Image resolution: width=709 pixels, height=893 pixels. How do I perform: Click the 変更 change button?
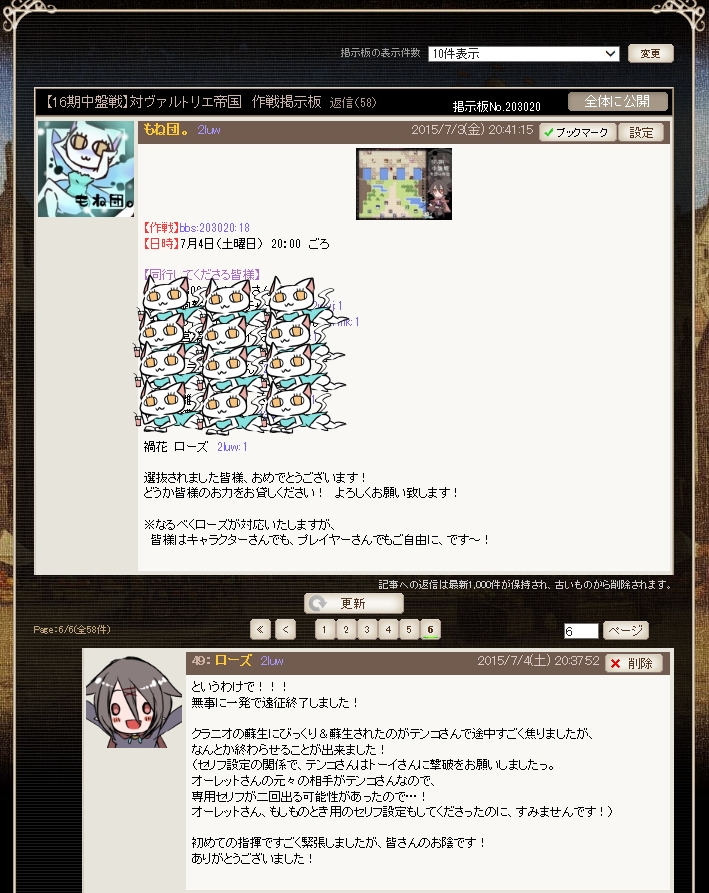click(x=650, y=54)
